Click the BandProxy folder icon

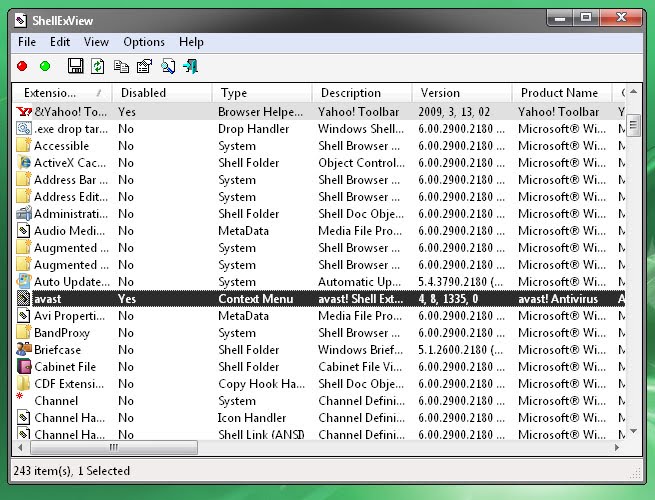click(x=24, y=332)
